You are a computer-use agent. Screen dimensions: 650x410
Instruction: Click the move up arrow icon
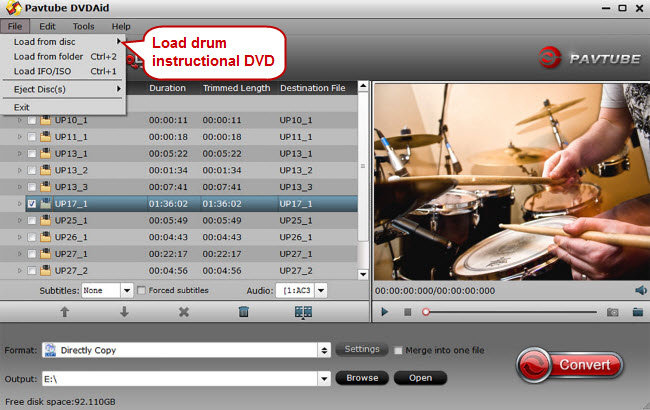click(64, 312)
